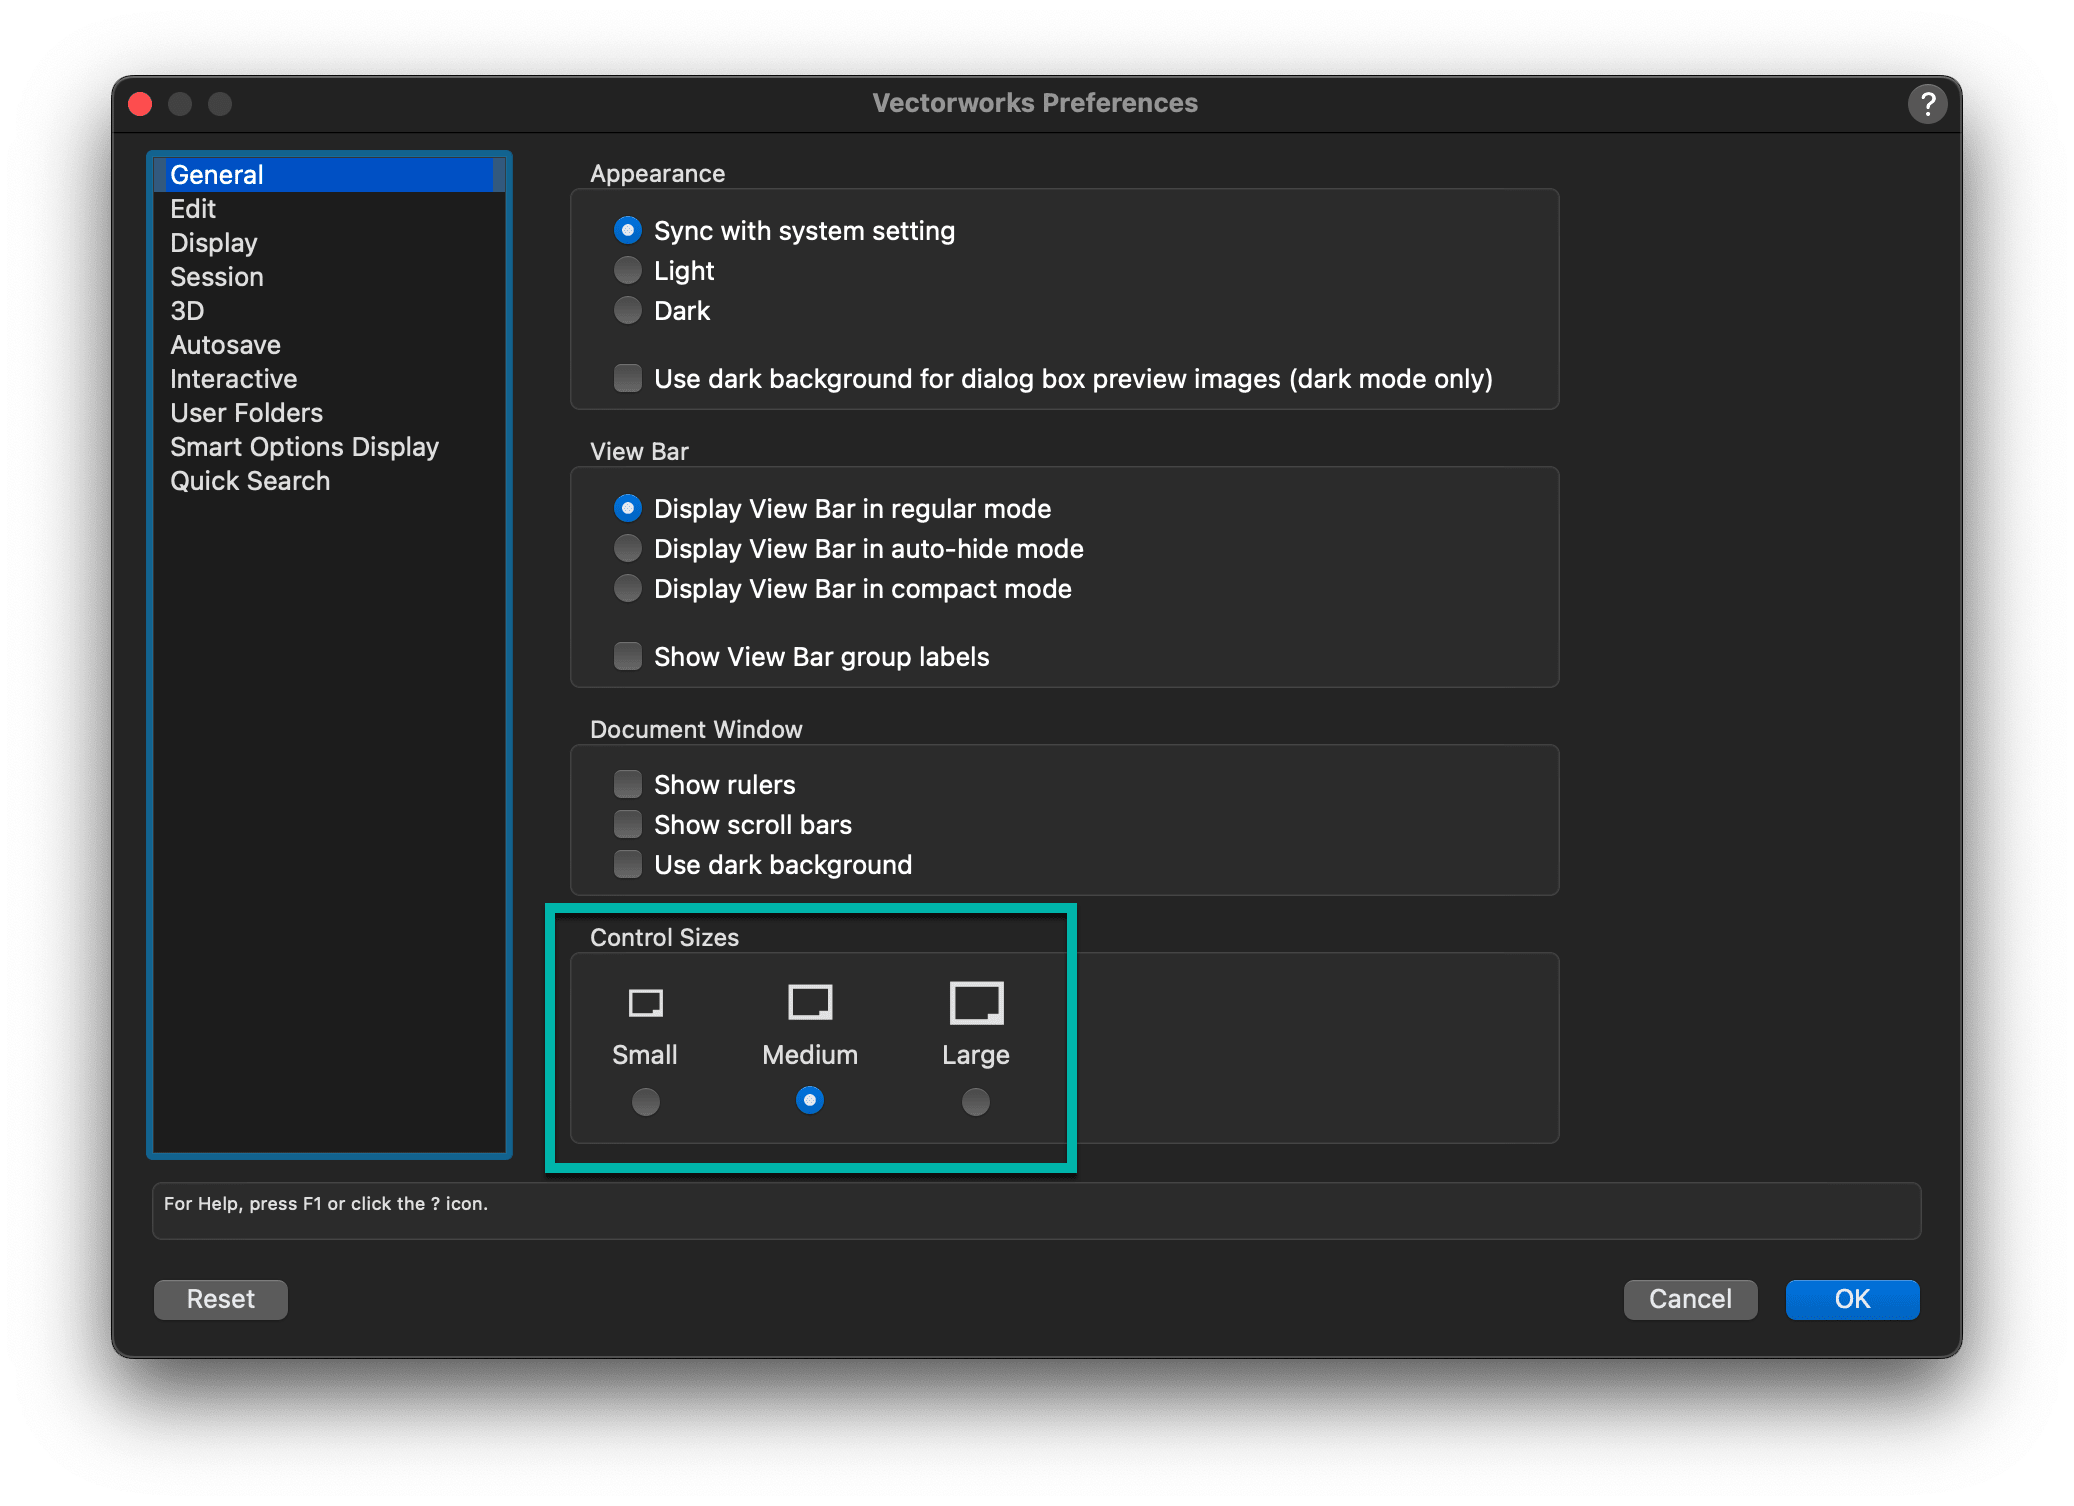2074x1506 pixels.
Task: Click the Medium control size icon
Action: (x=810, y=1002)
